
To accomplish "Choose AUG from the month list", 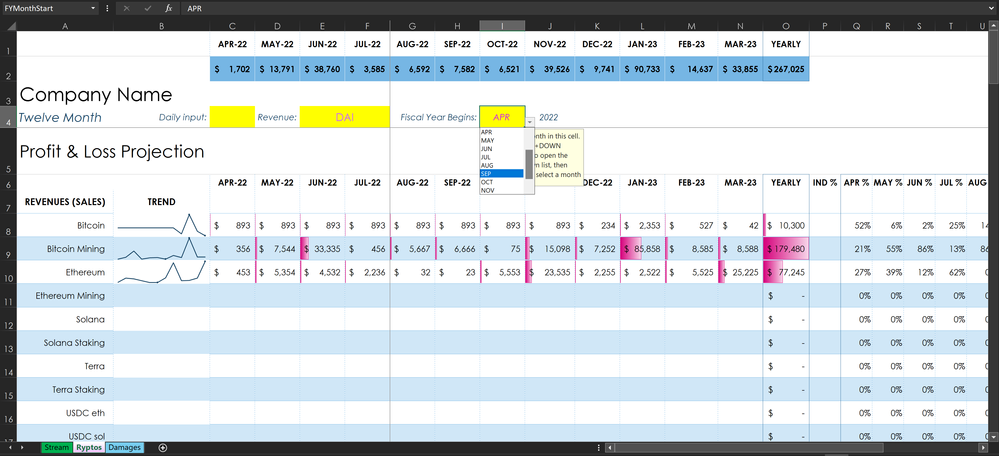I will pyautogui.click(x=501, y=165).
